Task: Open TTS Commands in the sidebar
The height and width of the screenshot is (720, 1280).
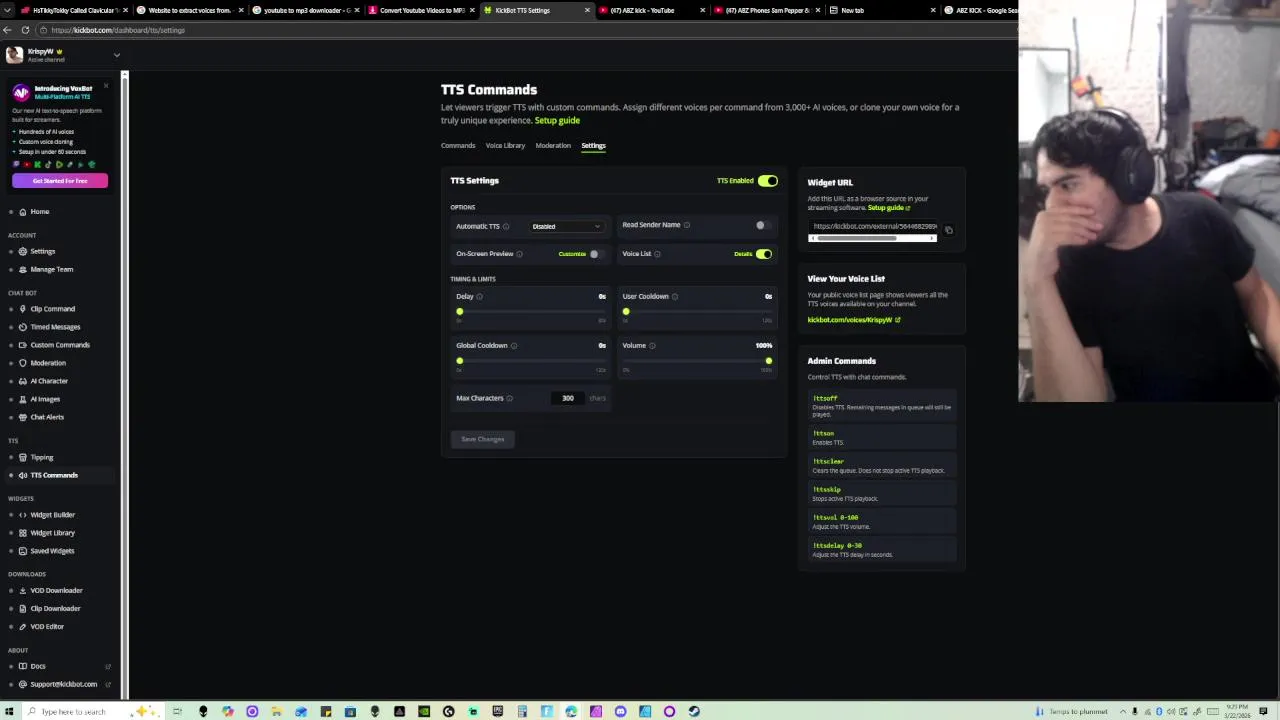Action: 54,476
